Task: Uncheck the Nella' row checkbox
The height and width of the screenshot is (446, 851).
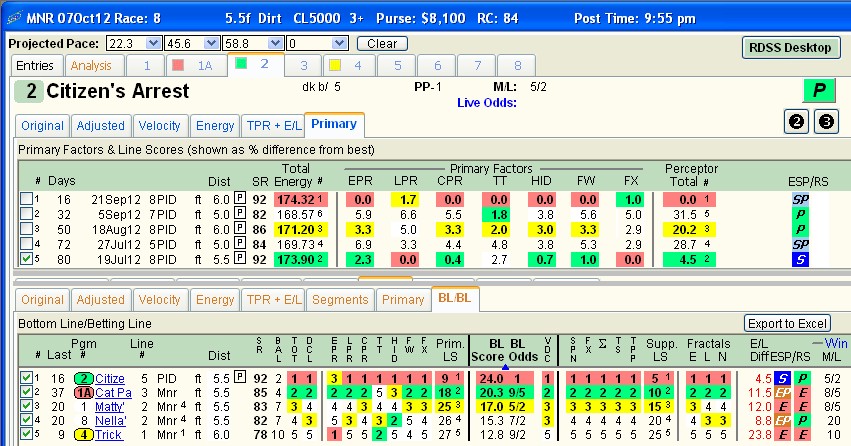Action: click(26, 420)
